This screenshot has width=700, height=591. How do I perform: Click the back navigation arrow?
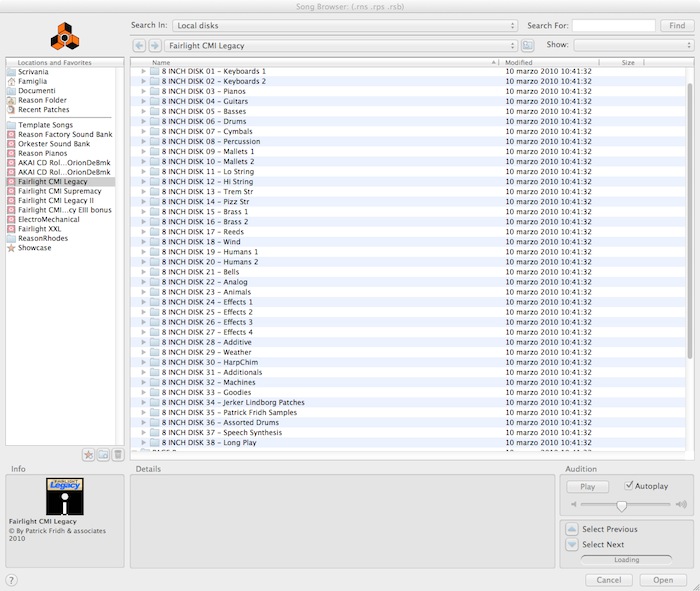pos(140,46)
